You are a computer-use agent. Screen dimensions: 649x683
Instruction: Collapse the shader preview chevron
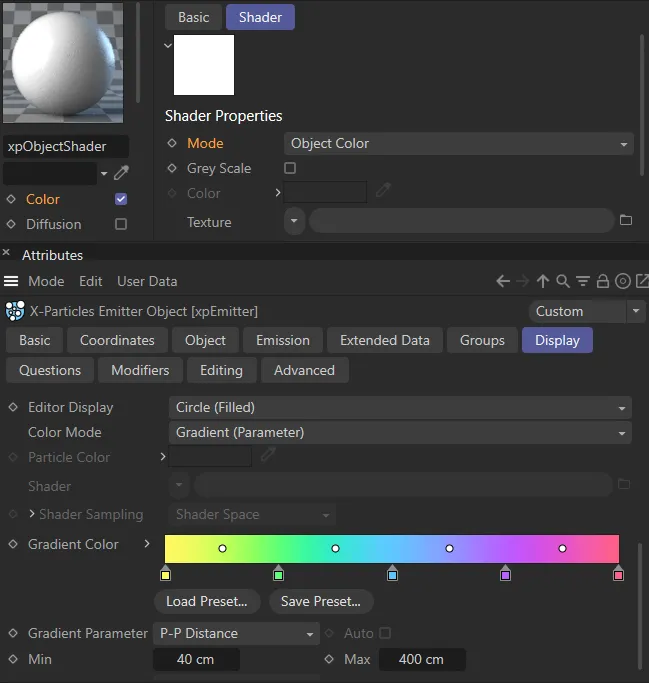[168, 45]
